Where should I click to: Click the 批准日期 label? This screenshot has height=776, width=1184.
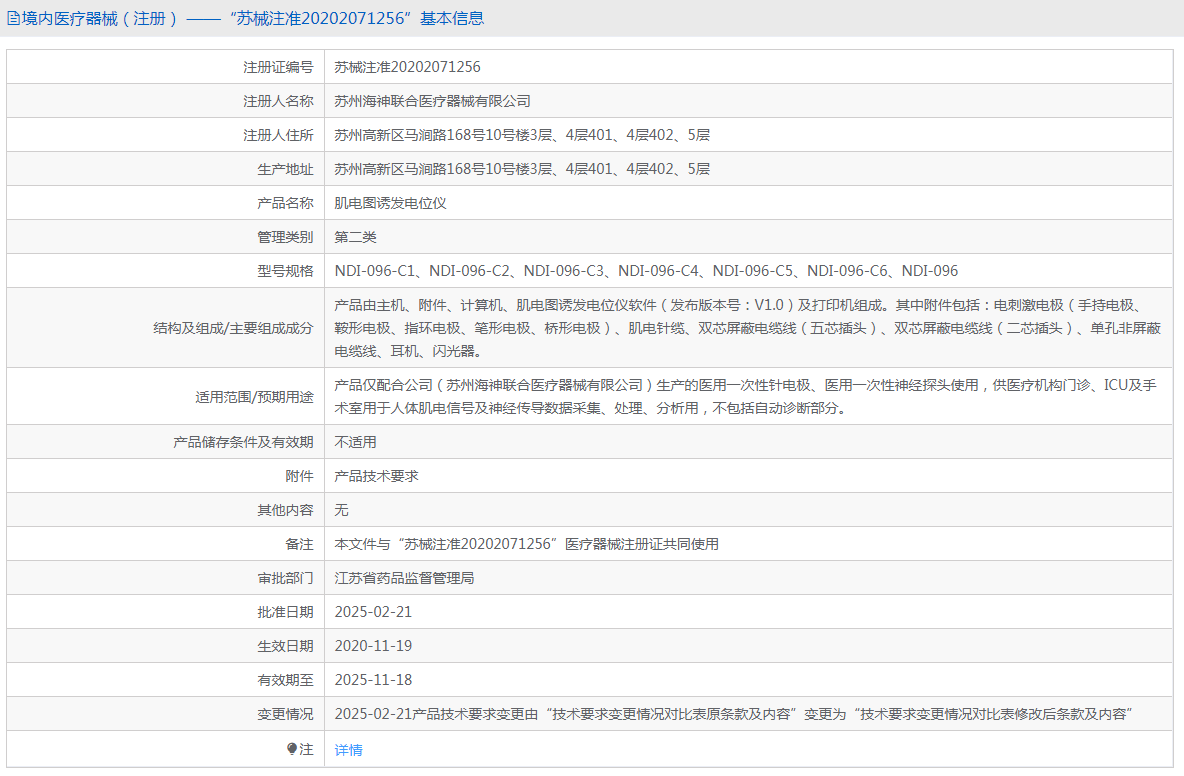click(x=285, y=612)
